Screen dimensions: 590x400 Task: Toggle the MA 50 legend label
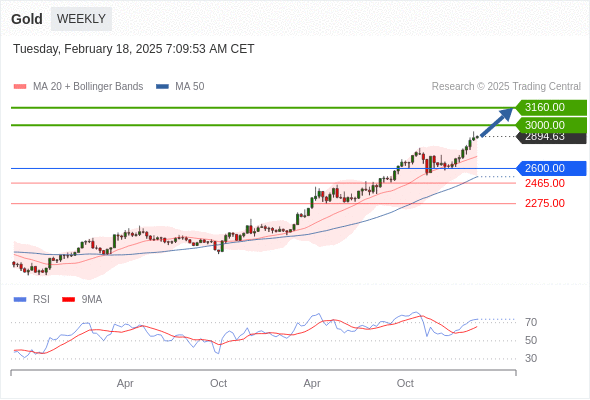pyautogui.click(x=190, y=87)
